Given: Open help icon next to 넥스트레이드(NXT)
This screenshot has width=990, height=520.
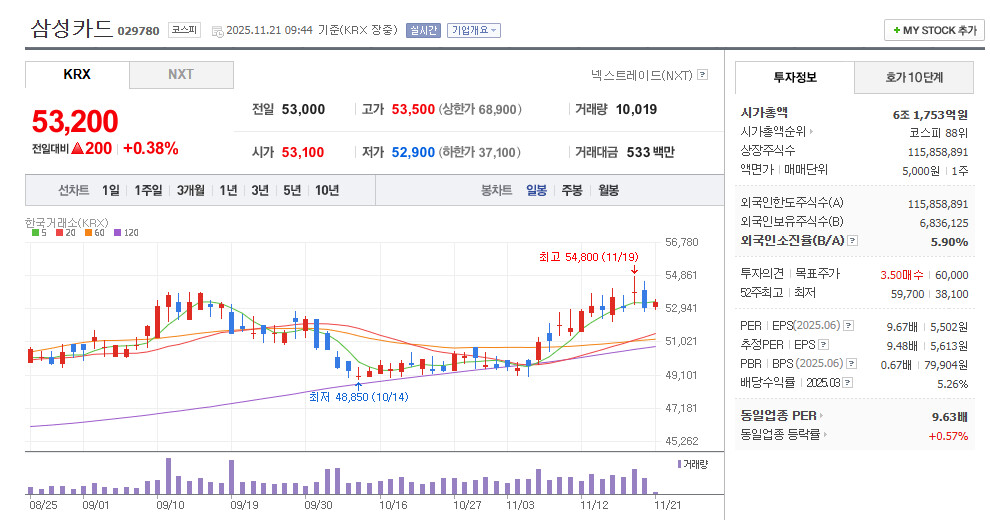Looking at the screenshot, I should [702, 75].
